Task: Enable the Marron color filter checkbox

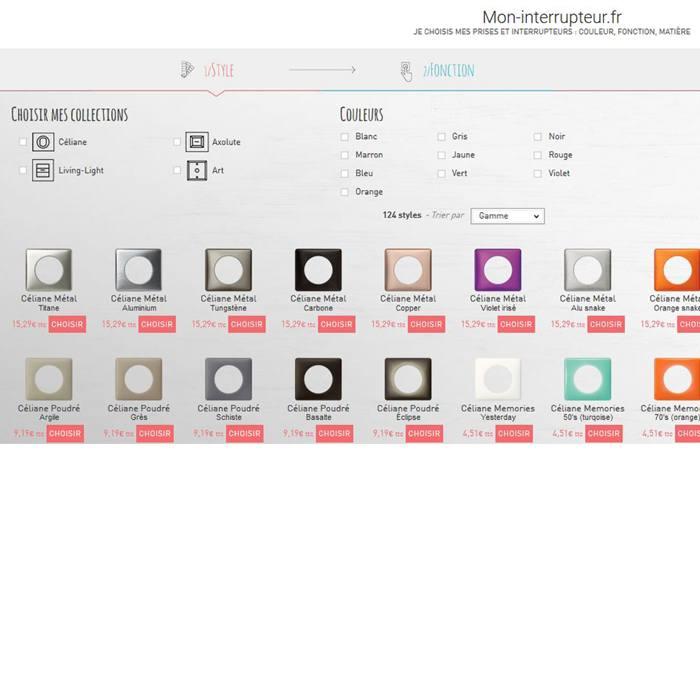Action: 344,155
